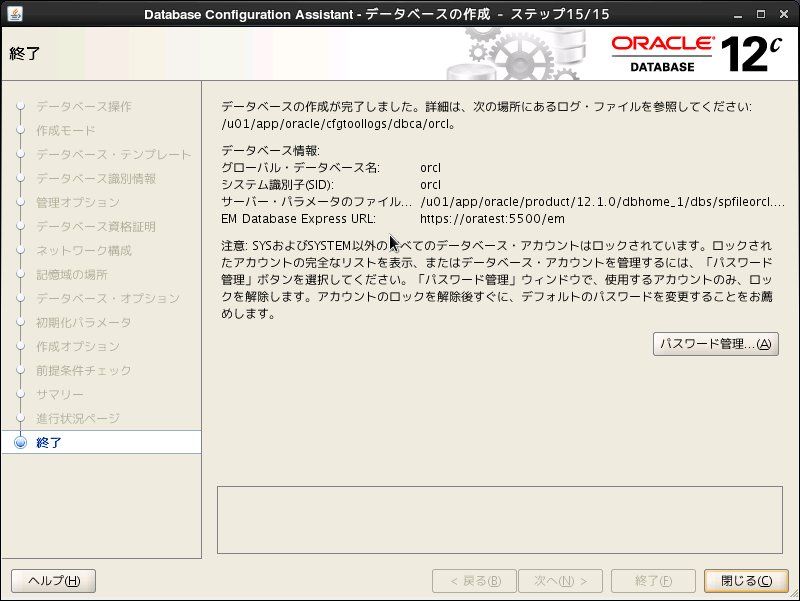This screenshot has width=800, height=601.
Task: Select the active 終了 step in sidebar
Action: pyautogui.click(x=102, y=442)
